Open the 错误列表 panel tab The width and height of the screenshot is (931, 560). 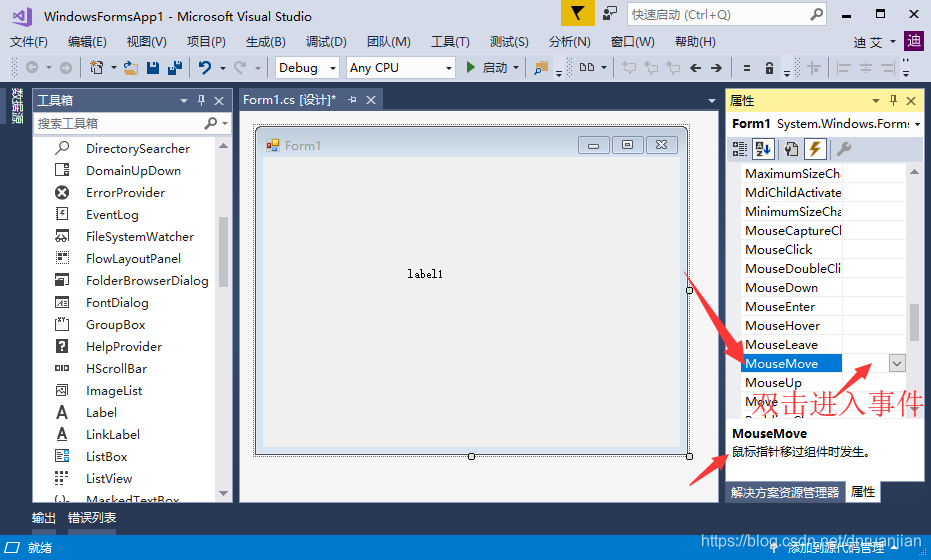coord(91,517)
